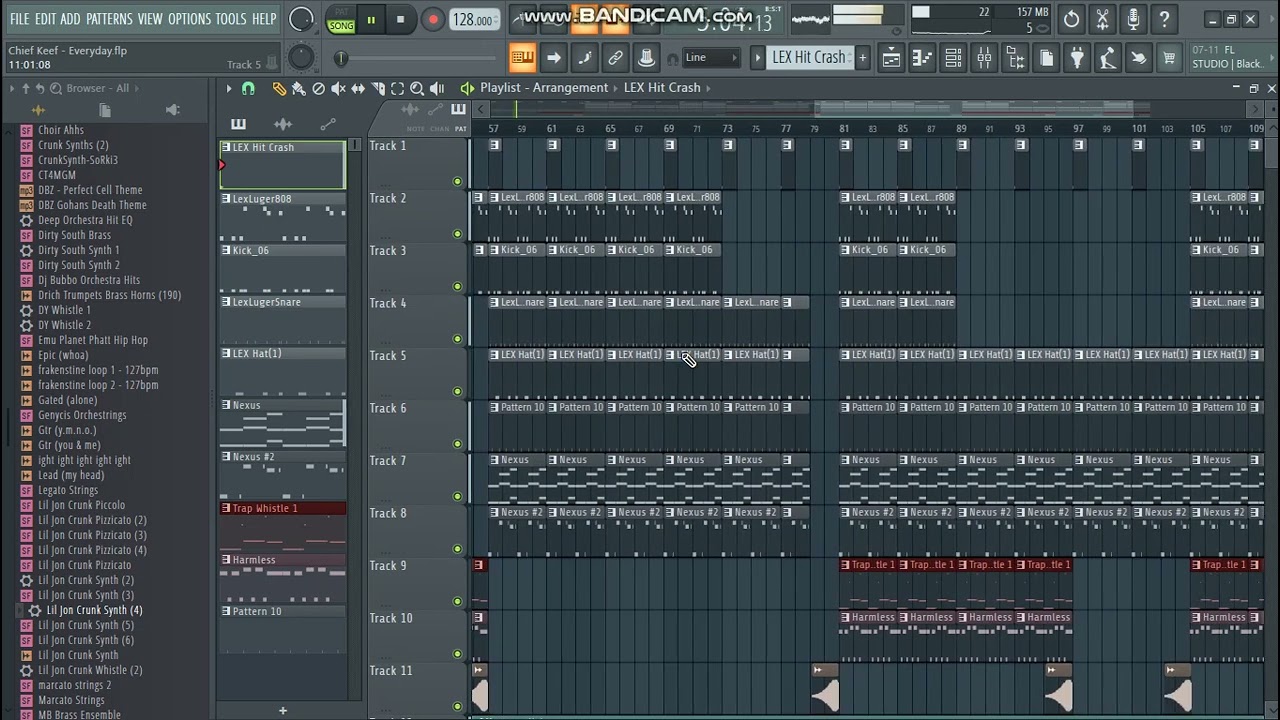Stop playback with the stop button
Image resolution: width=1280 pixels, height=720 pixels.
click(x=400, y=20)
